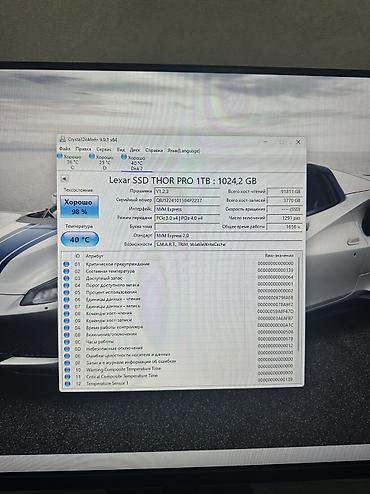Click status icon of row 02 Составная температура
The height and width of the screenshot is (494, 370).
point(66,271)
